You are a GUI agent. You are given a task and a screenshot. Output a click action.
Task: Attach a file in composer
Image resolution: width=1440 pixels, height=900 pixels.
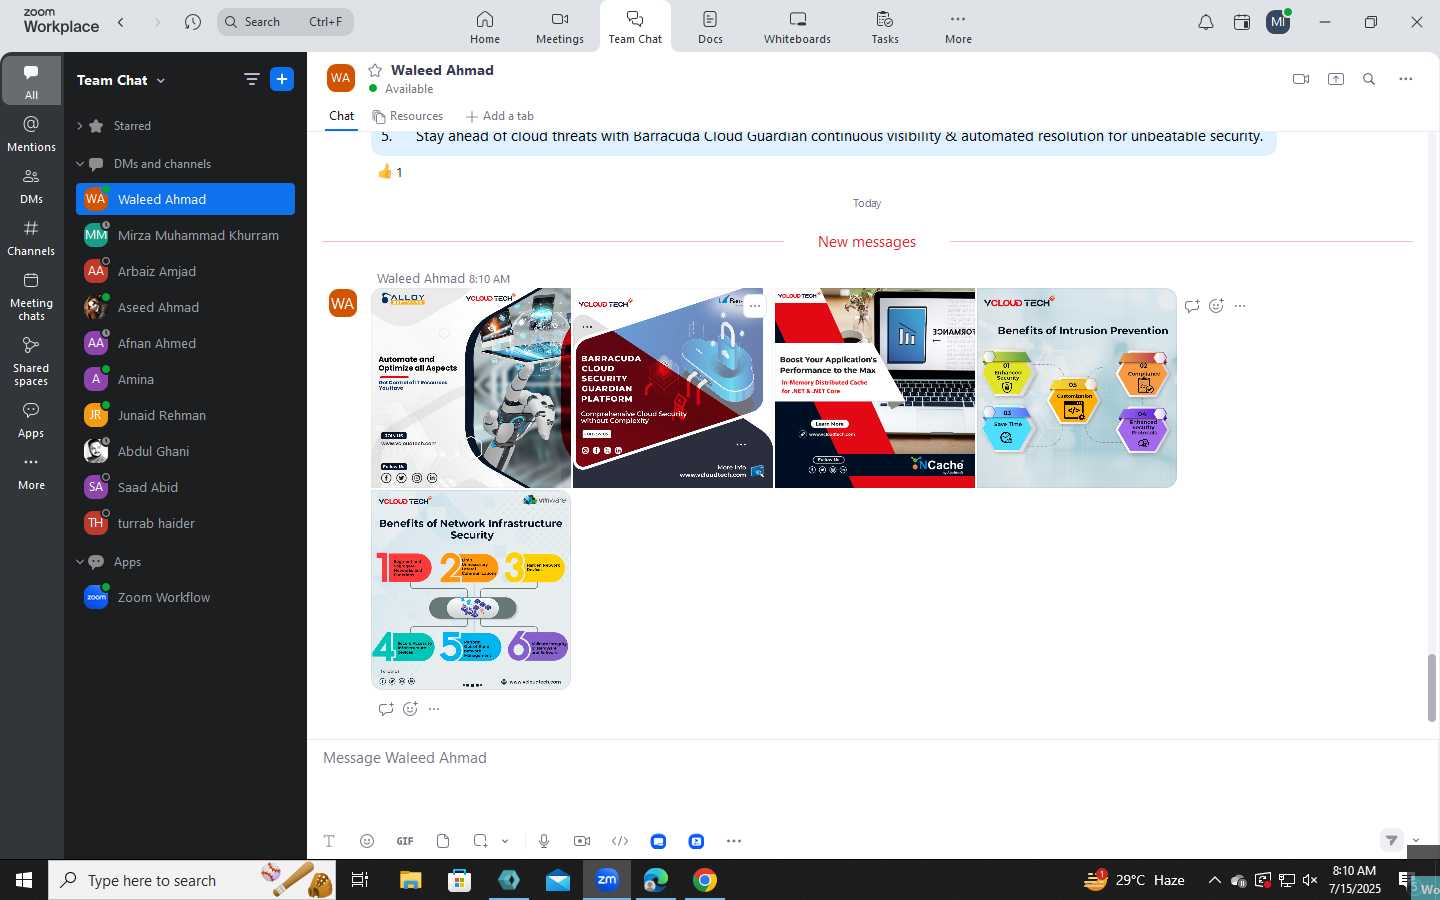[443, 841]
